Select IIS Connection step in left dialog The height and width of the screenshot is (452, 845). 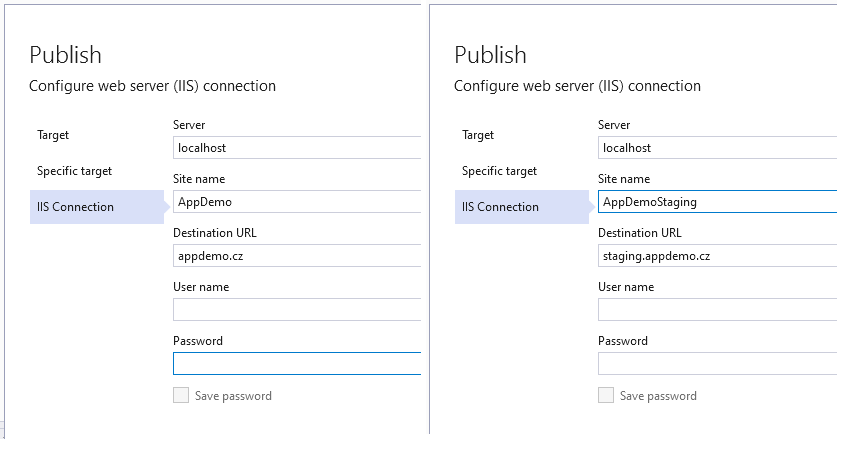click(x=97, y=207)
